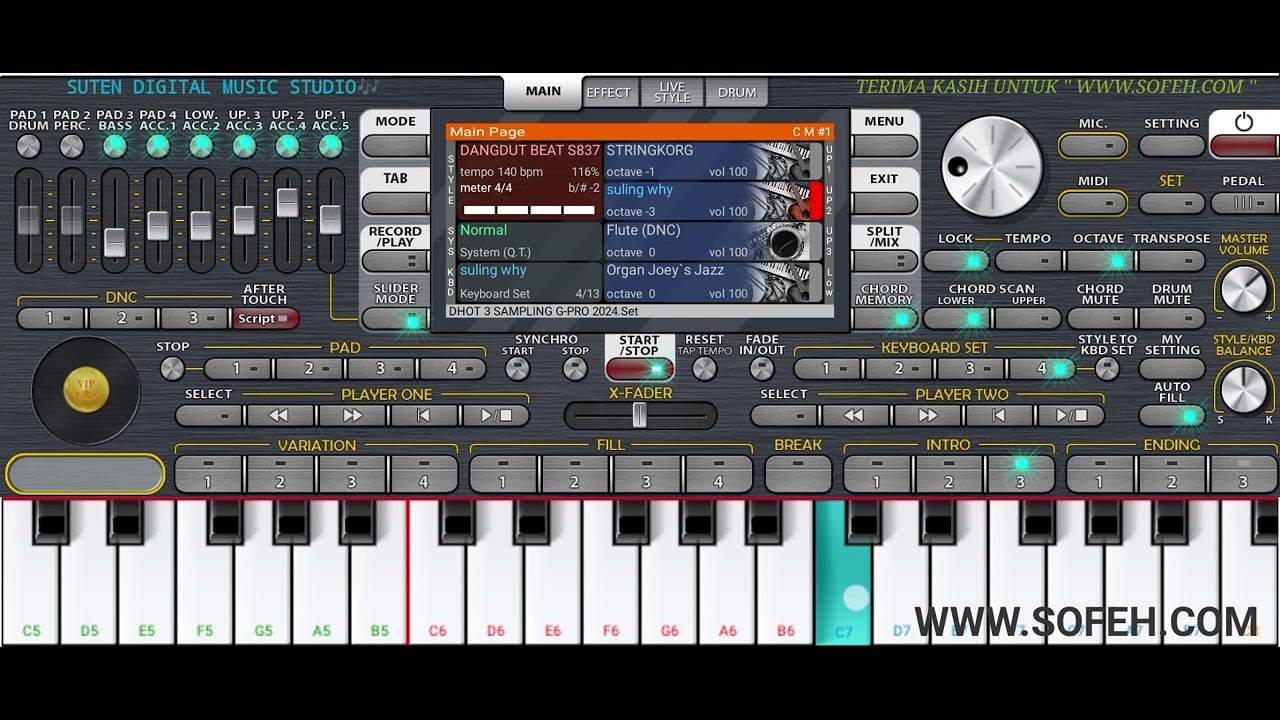Click the MODE button

click(395, 146)
